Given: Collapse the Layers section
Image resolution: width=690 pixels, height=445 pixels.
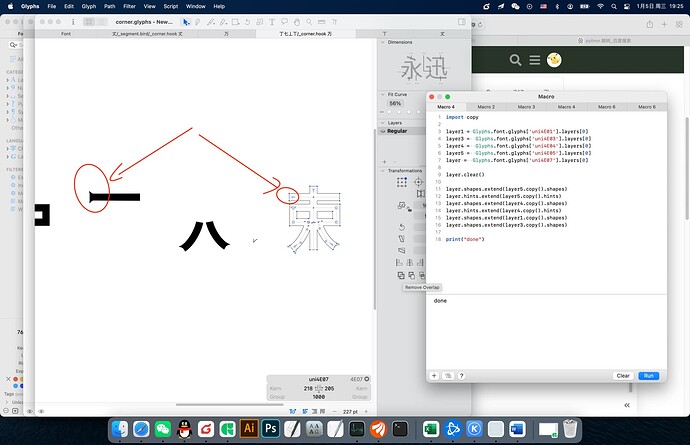Looking at the screenshot, I should [x=382, y=123].
